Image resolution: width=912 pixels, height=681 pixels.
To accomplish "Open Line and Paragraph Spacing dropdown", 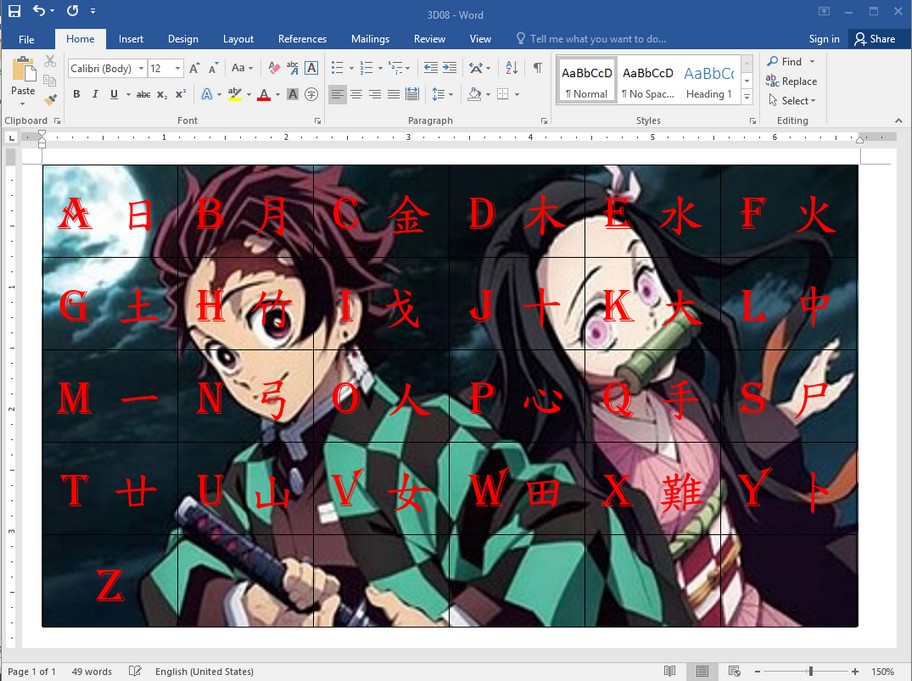I will [442, 94].
